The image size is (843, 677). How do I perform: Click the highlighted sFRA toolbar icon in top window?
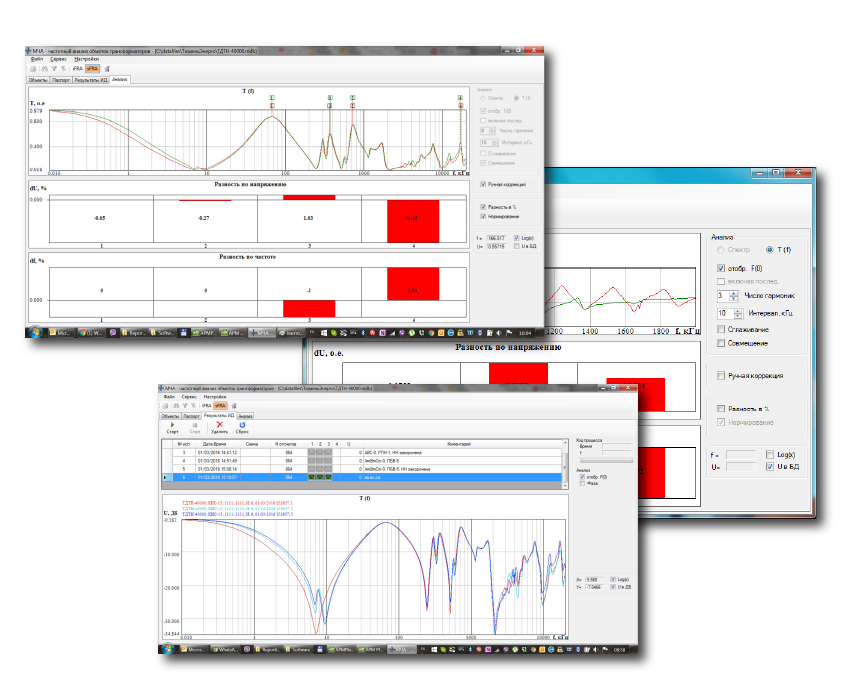coord(92,69)
